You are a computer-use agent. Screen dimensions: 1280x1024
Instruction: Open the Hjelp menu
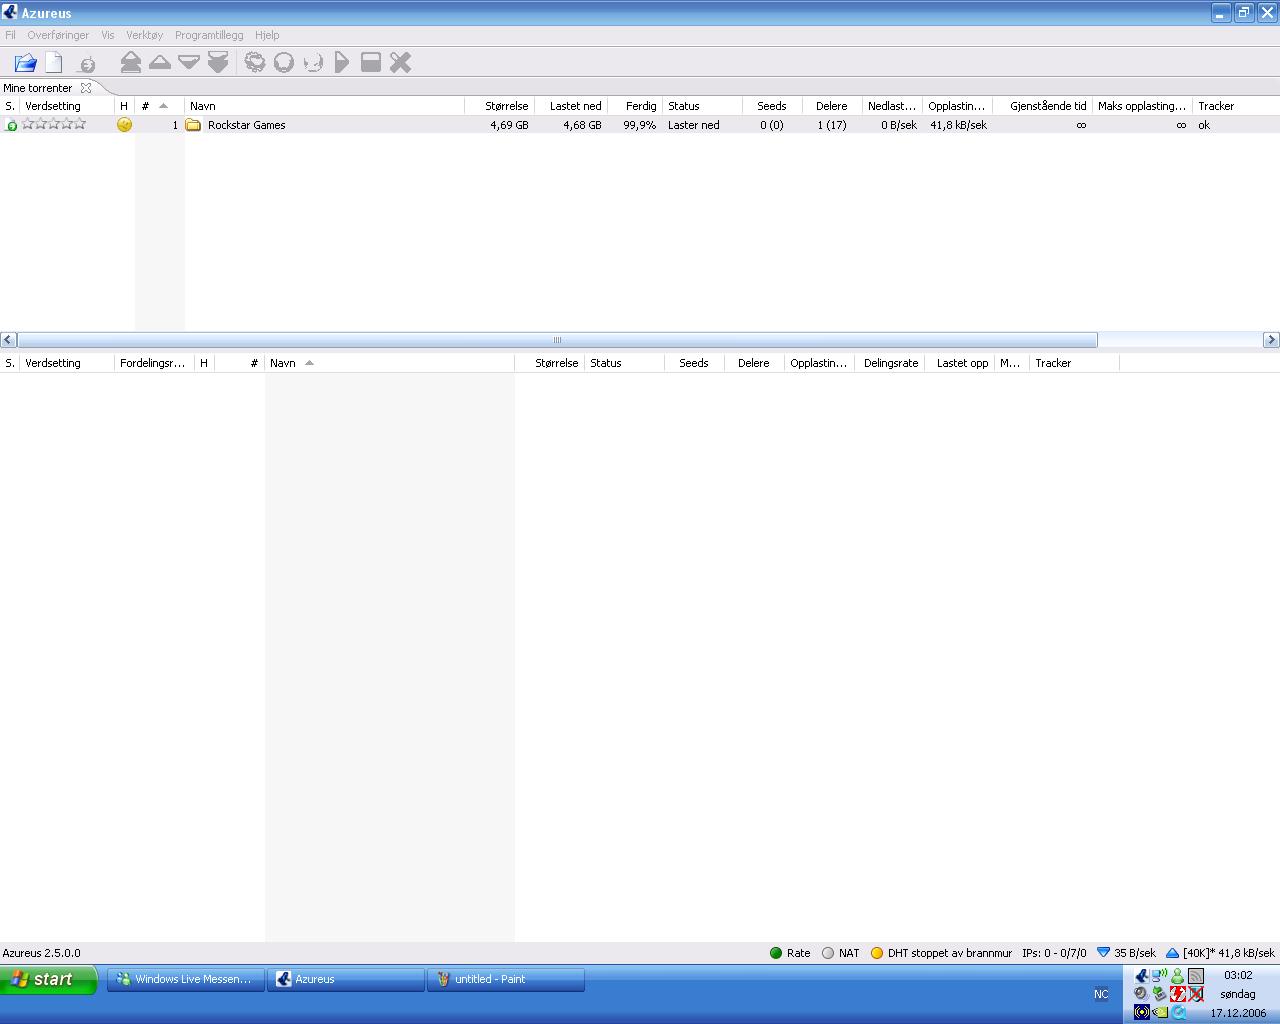coord(267,35)
